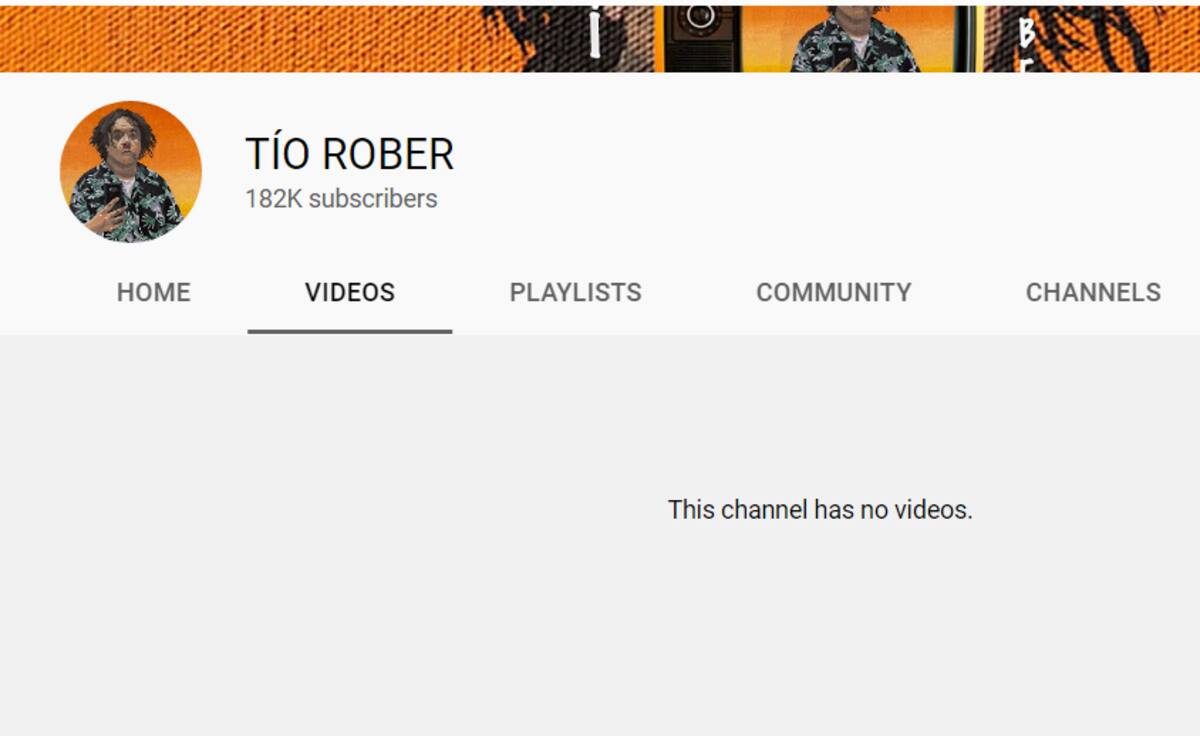Click the orange textured banner area at left
The height and width of the screenshot is (736, 1200).
pos(240,38)
